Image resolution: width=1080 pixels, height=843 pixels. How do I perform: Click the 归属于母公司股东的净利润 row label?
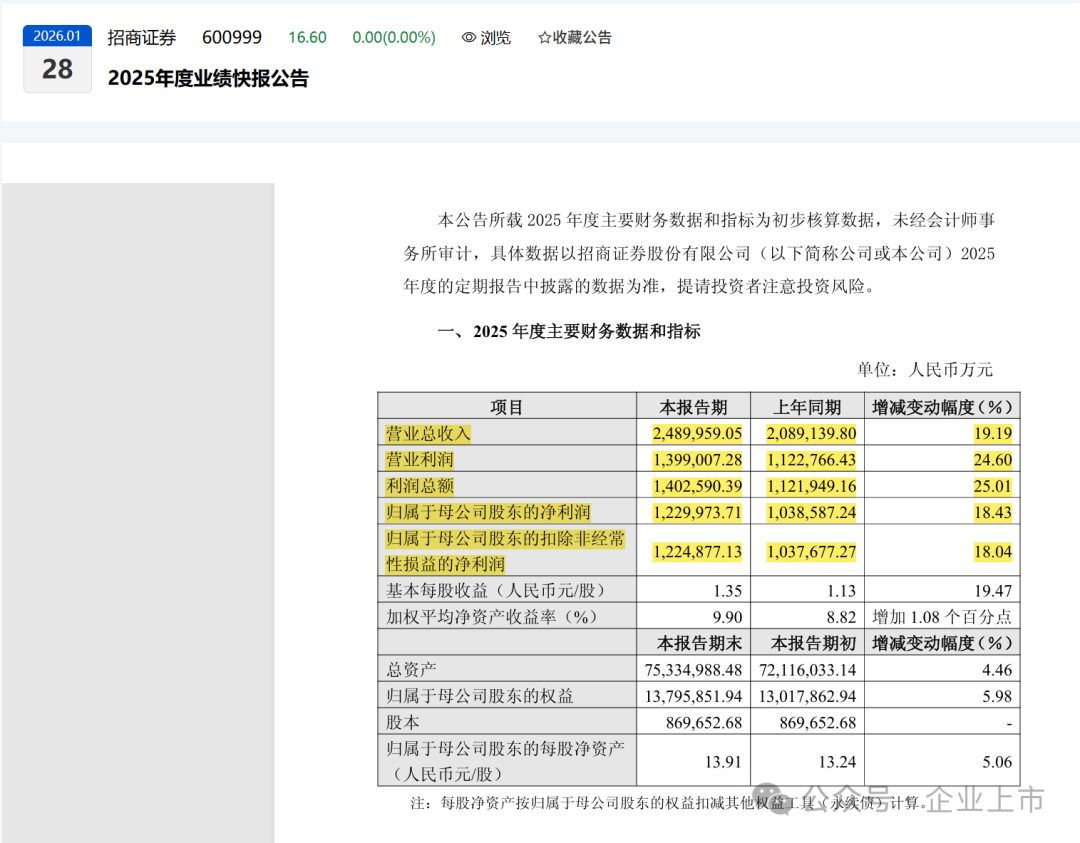488,512
